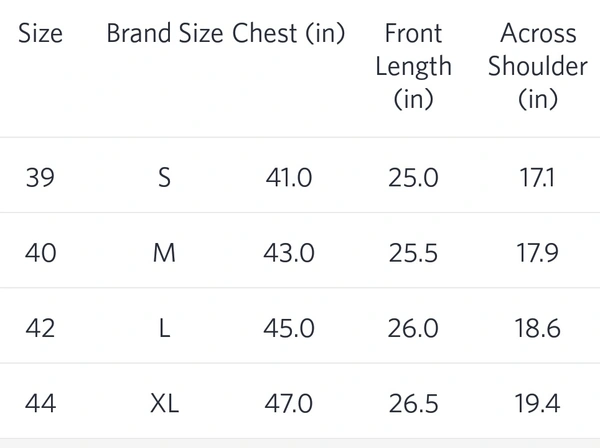
Task: Select size 42 in the table
Action: (40, 328)
